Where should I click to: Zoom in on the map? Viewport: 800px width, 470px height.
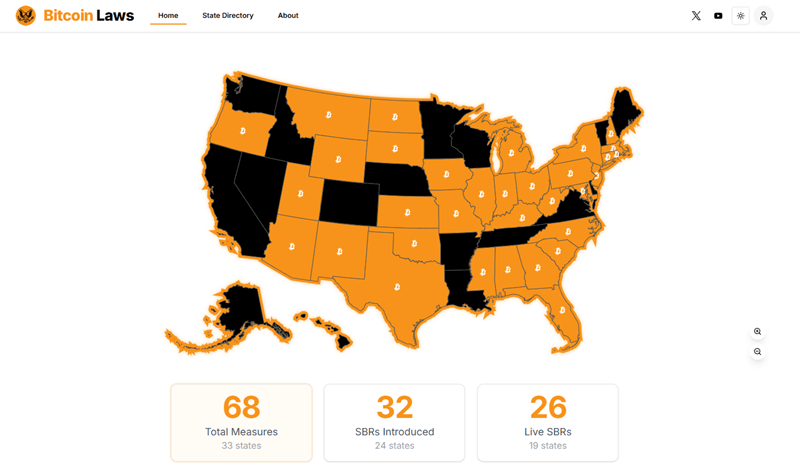(x=758, y=332)
